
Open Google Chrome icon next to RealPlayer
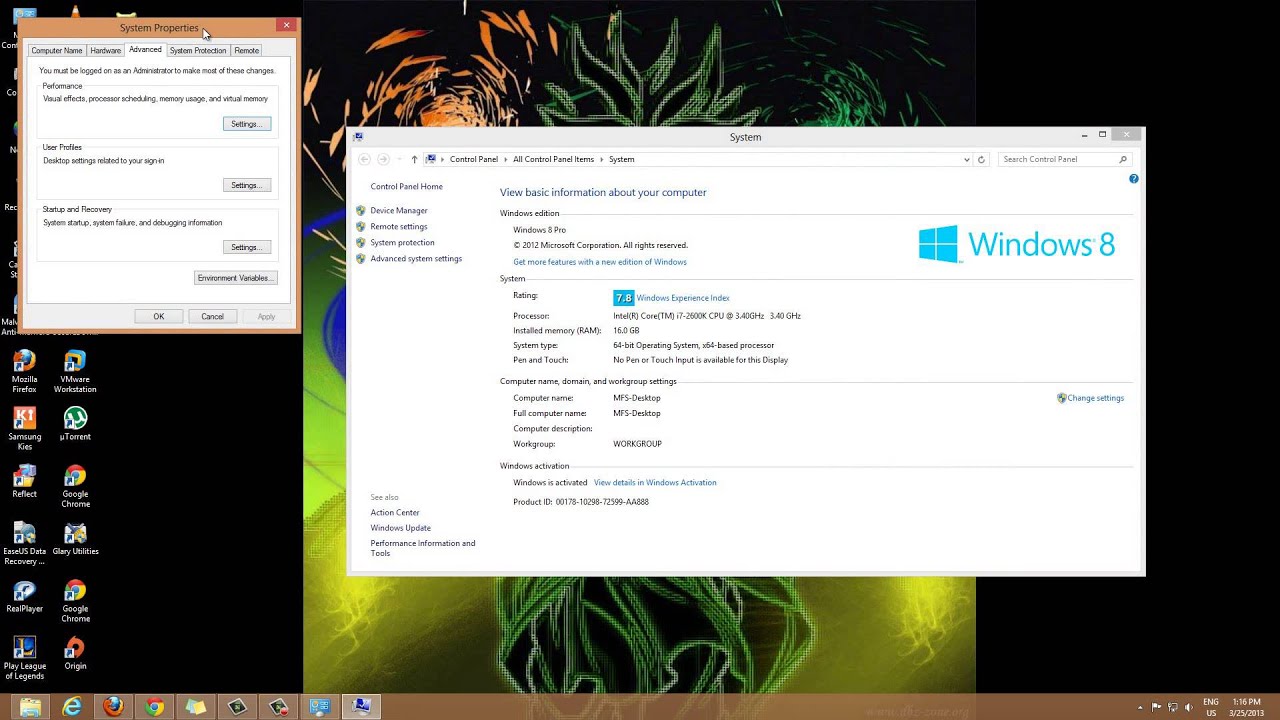pyautogui.click(x=75, y=600)
